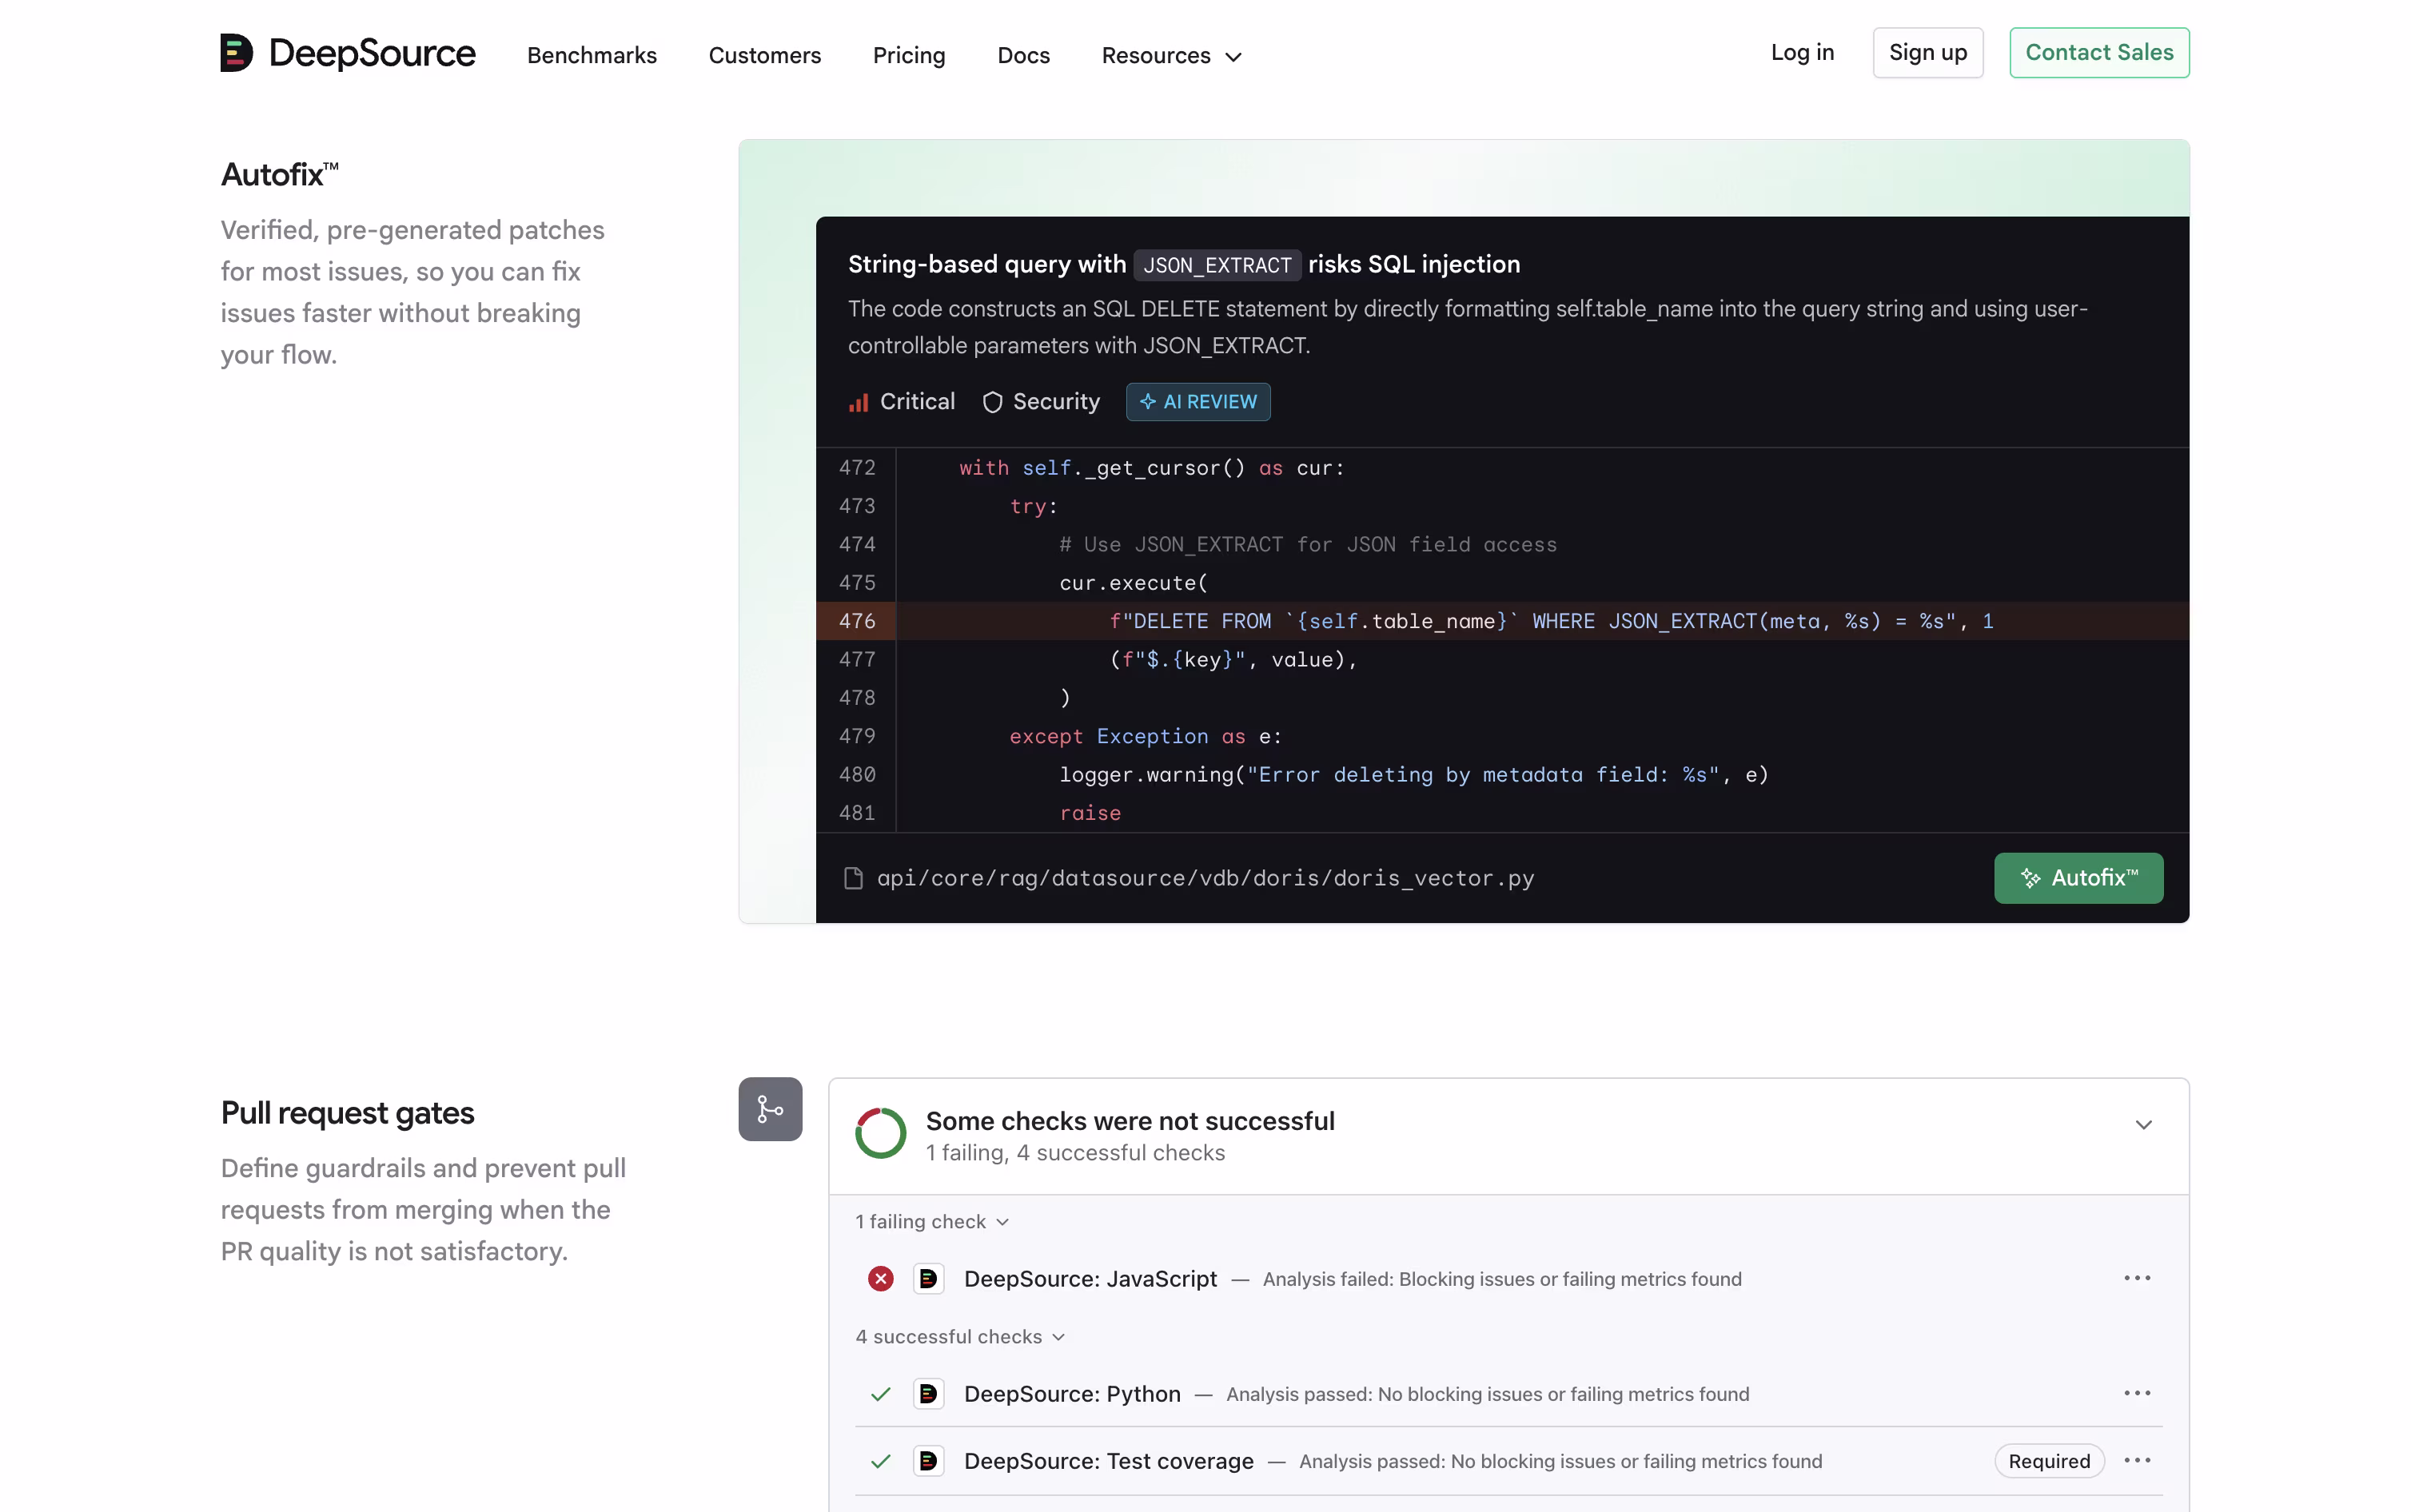Image resolution: width=2411 pixels, height=1512 pixels.
Task: Click line number 472
Action: (856, 468)
